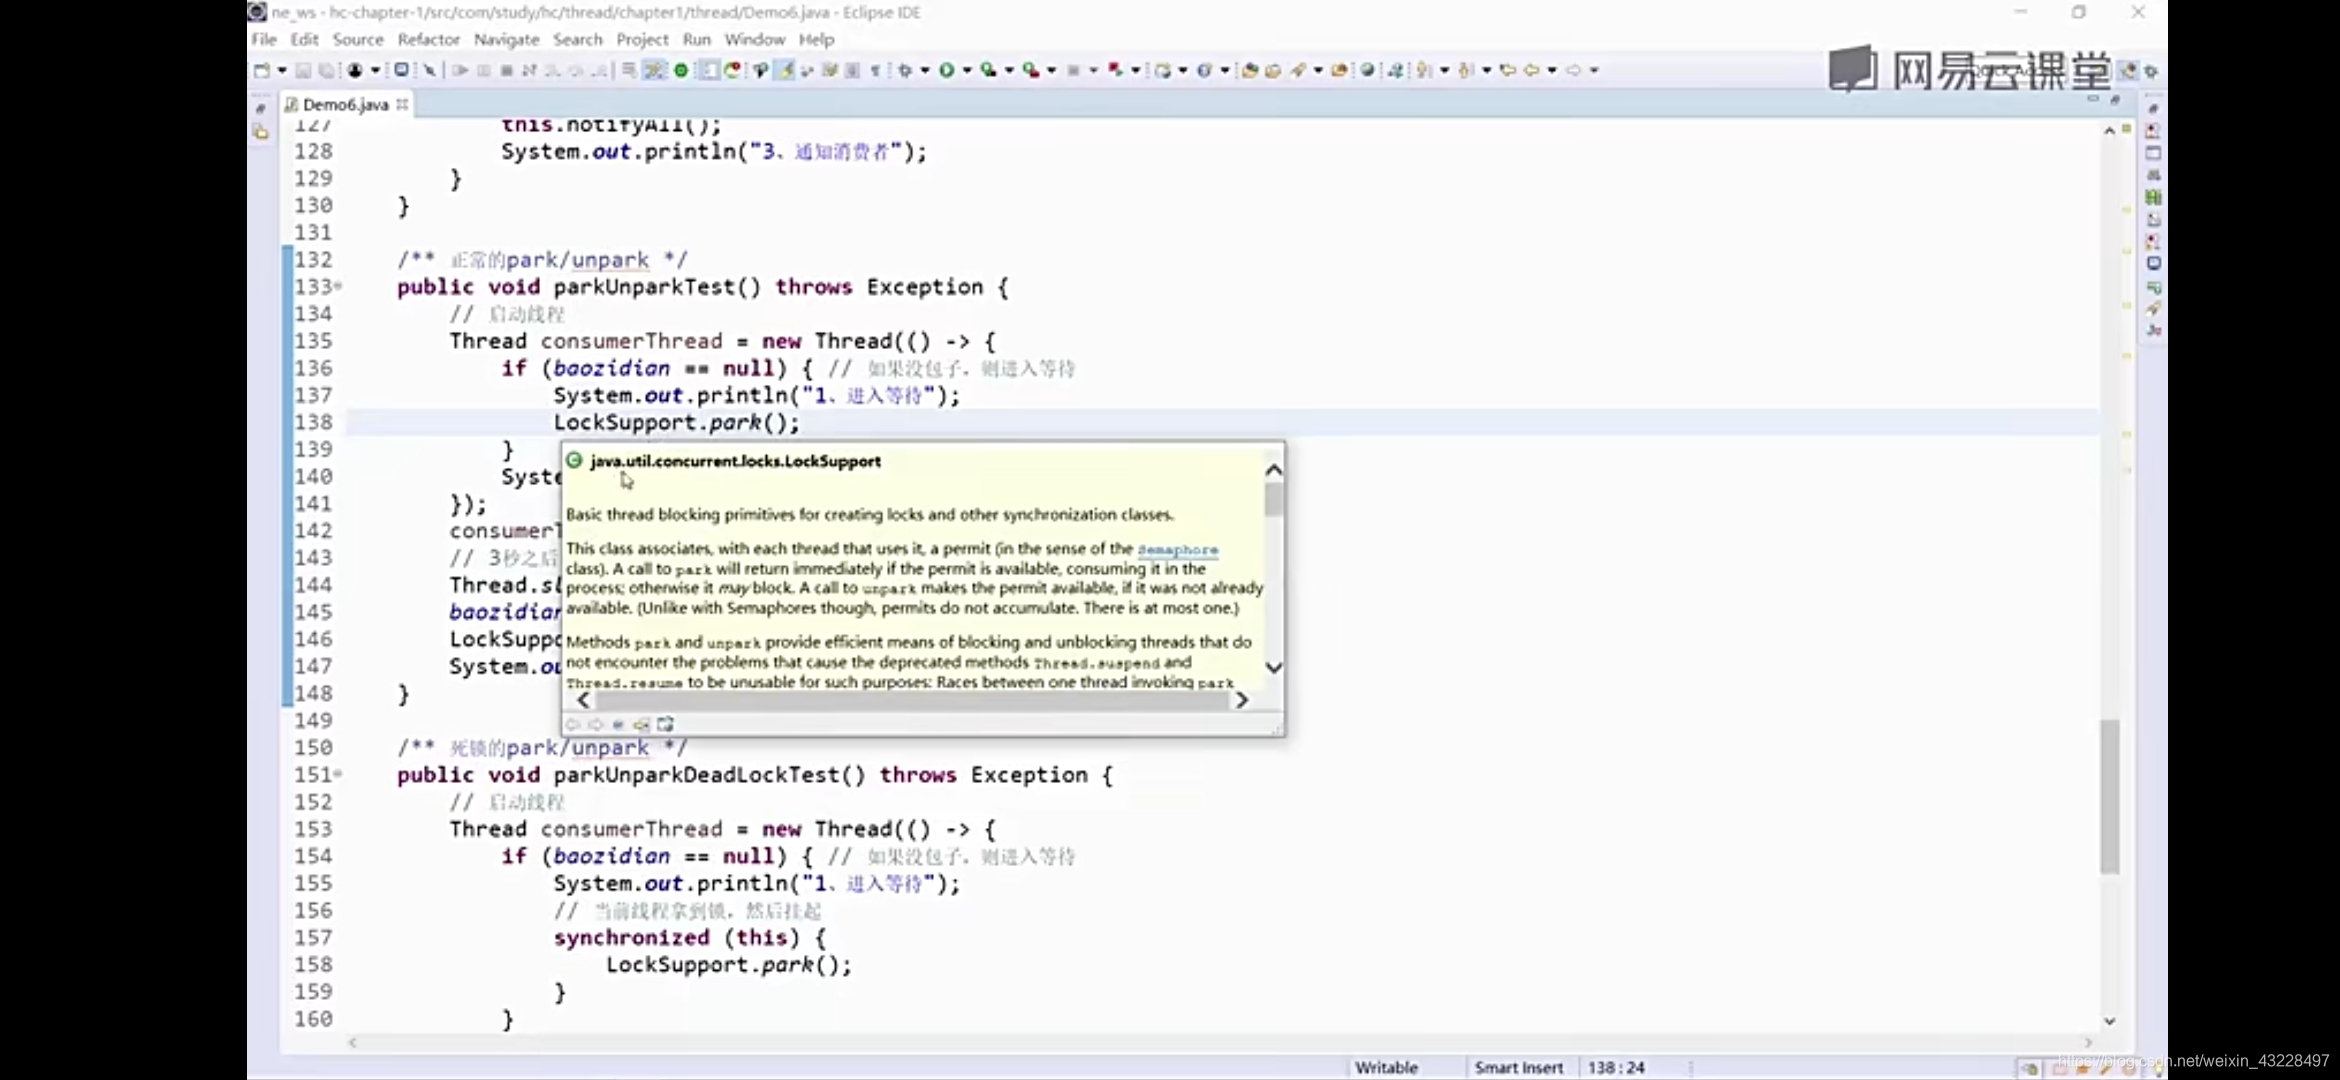This screenshot has width=2340, height=1080.
Task: Click the Back navigation yellow arrow
Action: 1531,70
